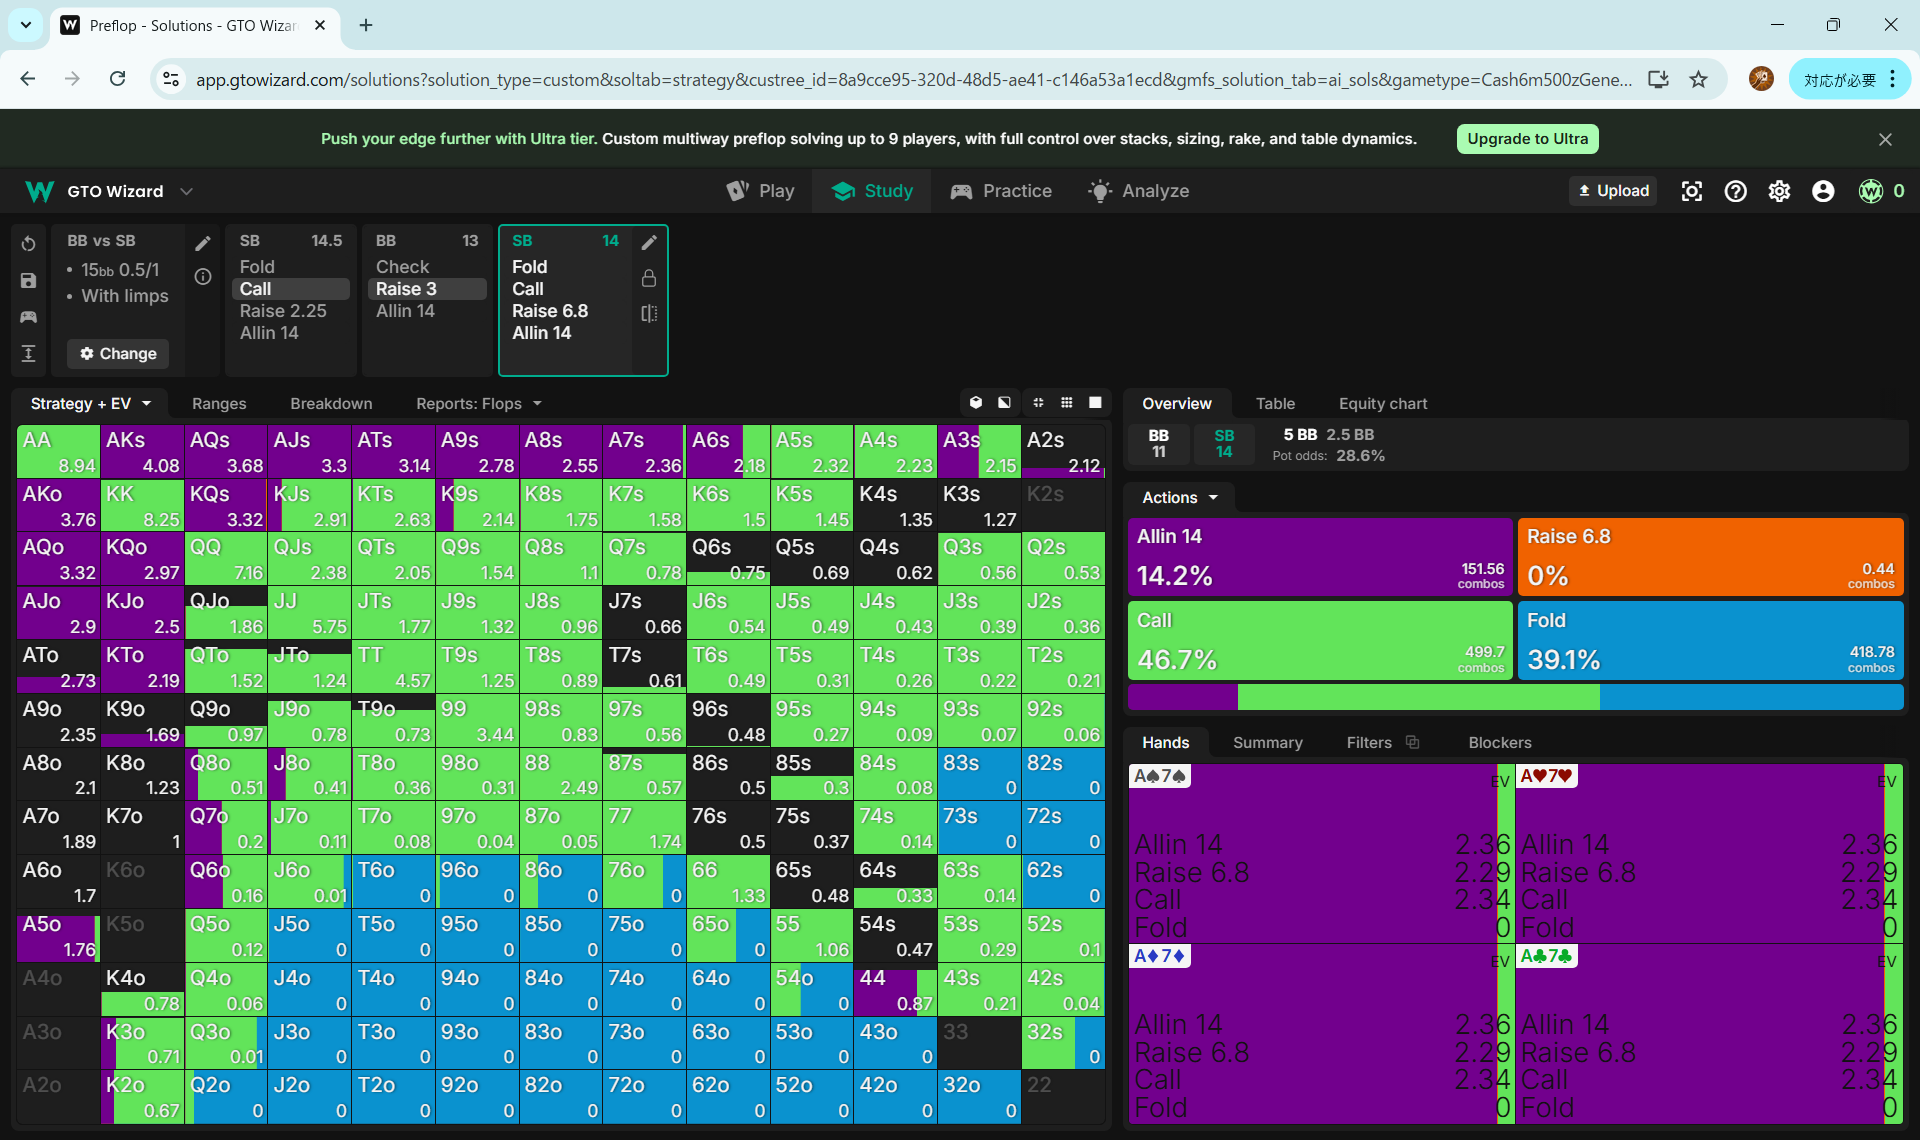Viewport: 1920px width, 1140px height.
Task: Open the help question mark icon
Action: coord(1735,191)
